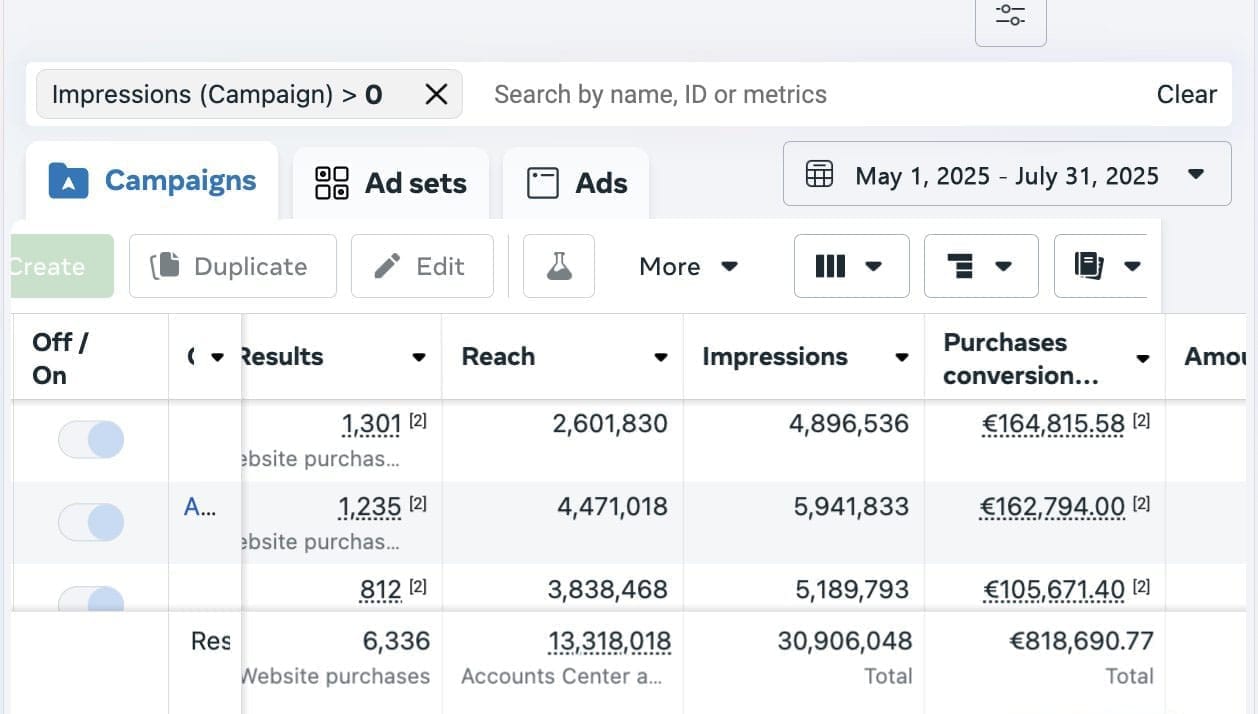Switch to the Ad sets tab

(x=391, y=183)
